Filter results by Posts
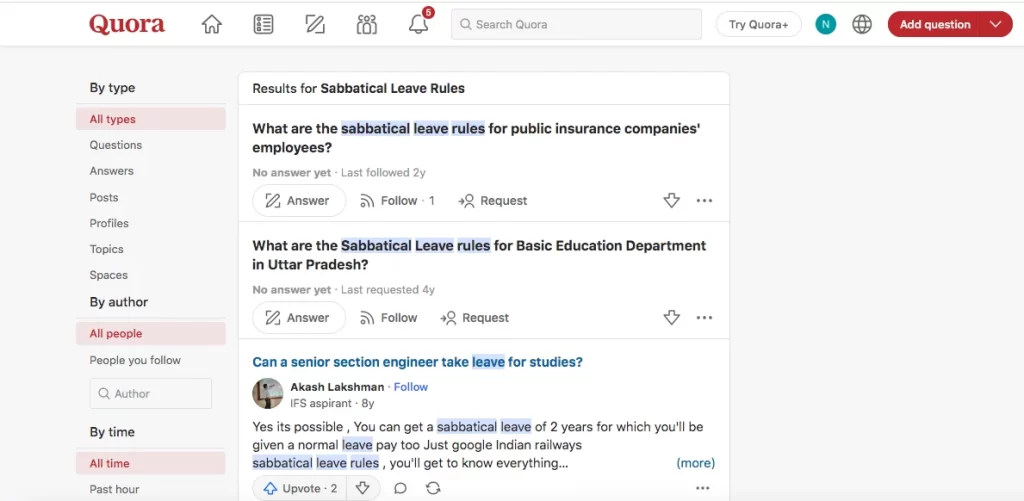The height and width of the screenshot is (501, 1024). 104,197
